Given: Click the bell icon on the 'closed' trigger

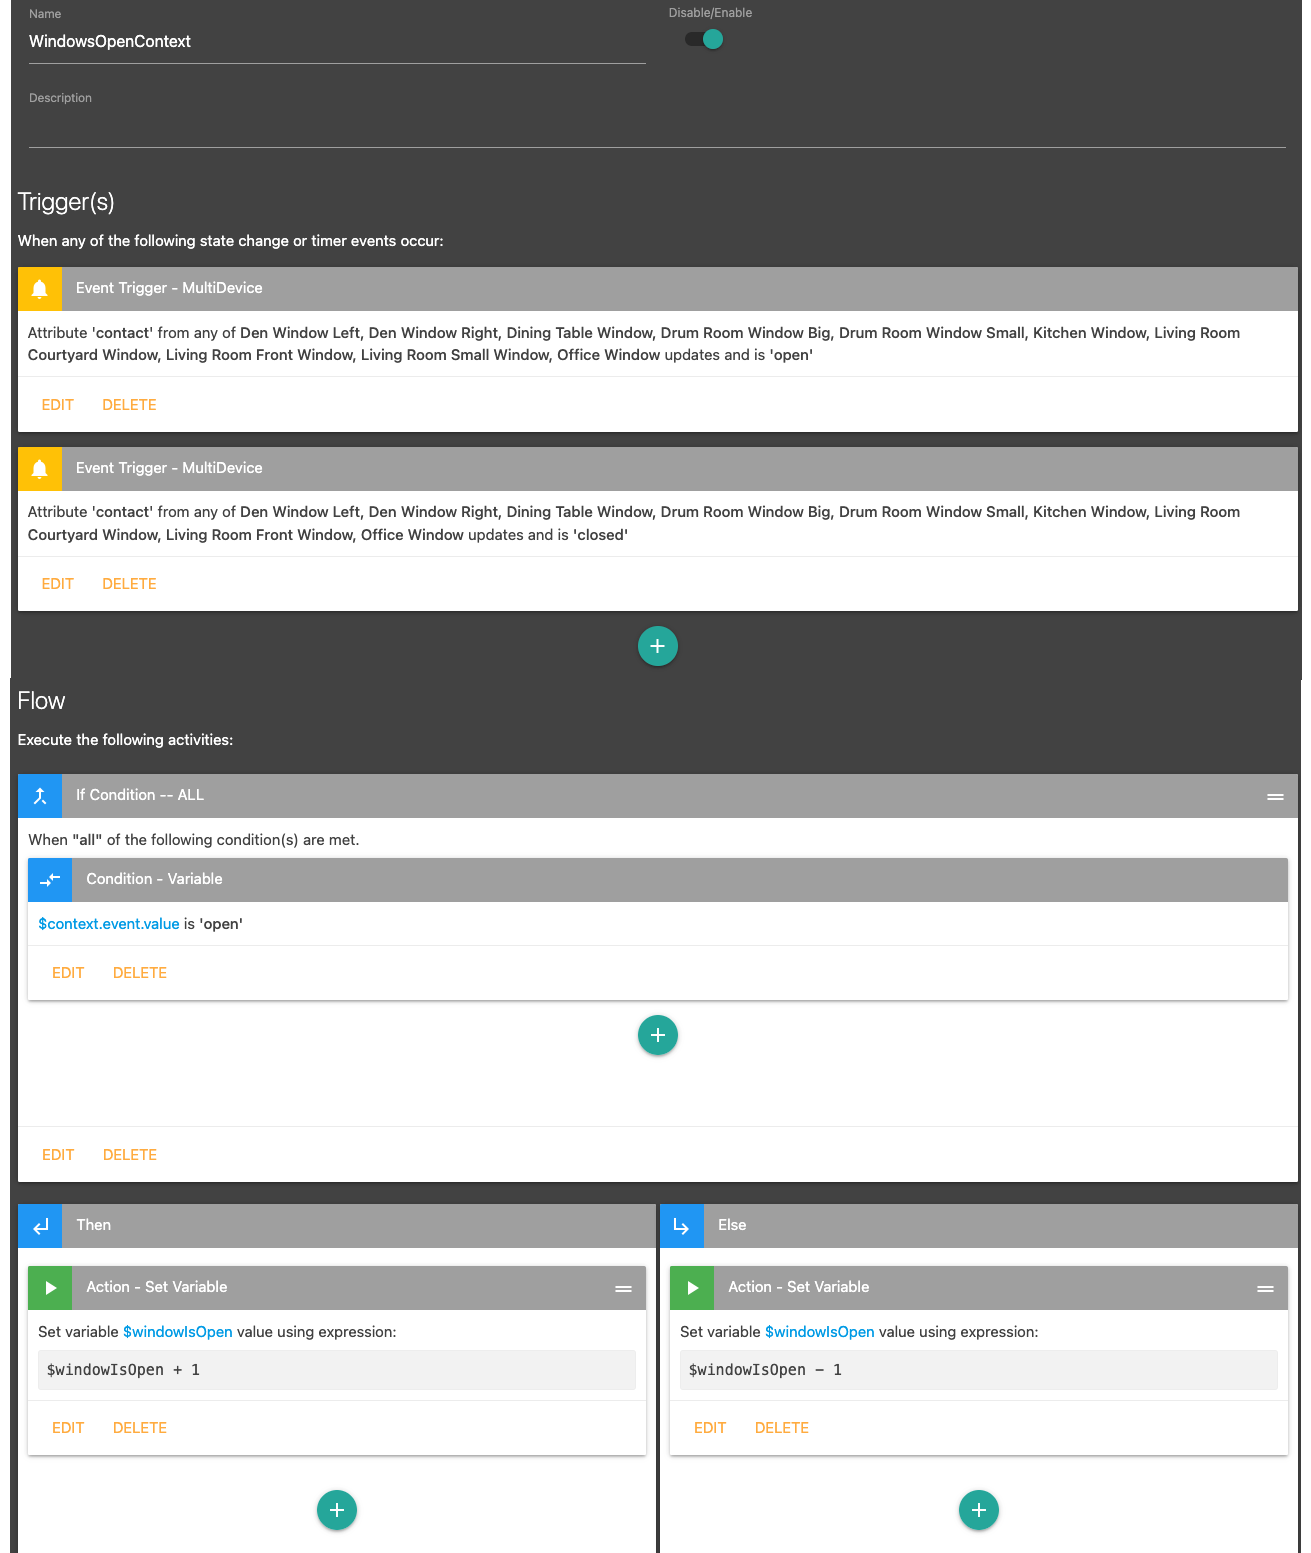Looking at the screenshot, I should click(x=40, y=468).
